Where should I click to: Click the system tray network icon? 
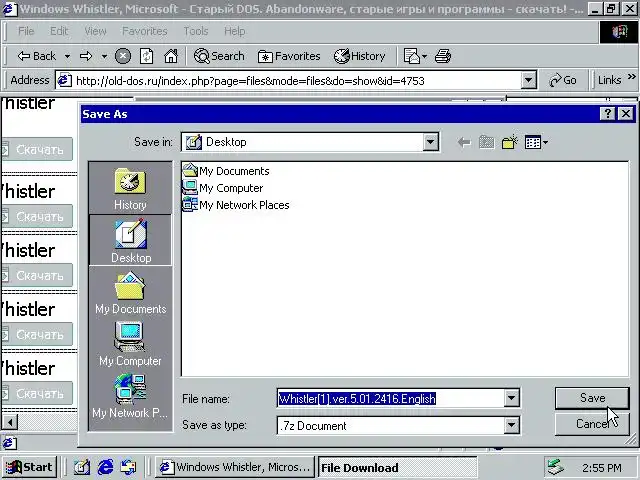(x=555, y=467)
